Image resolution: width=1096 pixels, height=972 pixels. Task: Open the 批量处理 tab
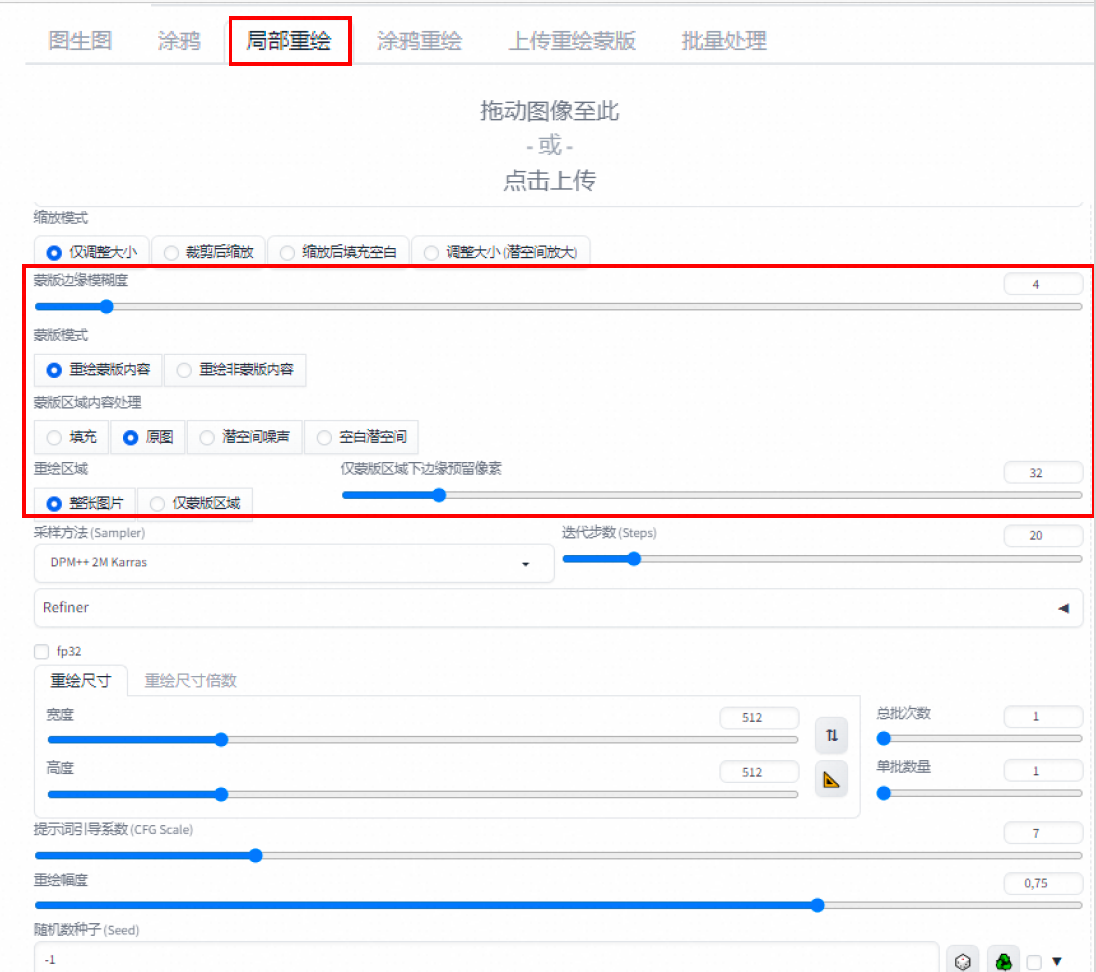click(x=723, y=41)
